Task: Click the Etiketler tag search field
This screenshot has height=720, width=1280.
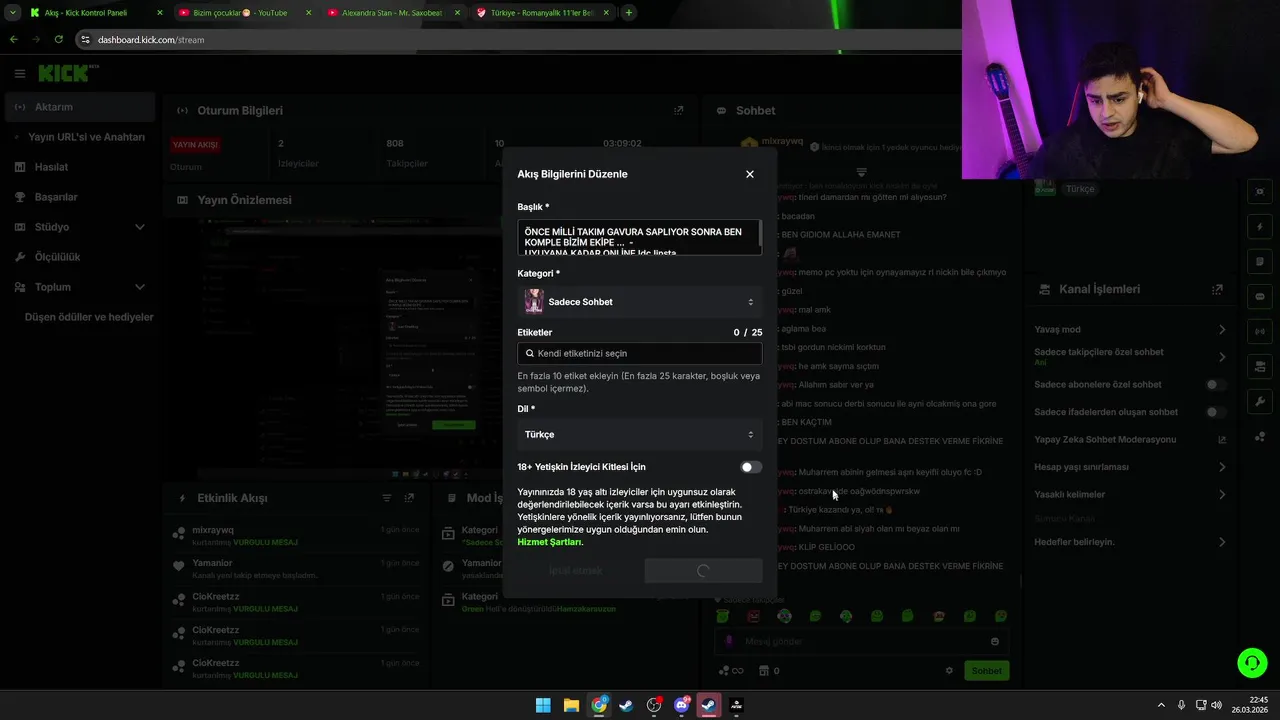Action: (639, 353)
